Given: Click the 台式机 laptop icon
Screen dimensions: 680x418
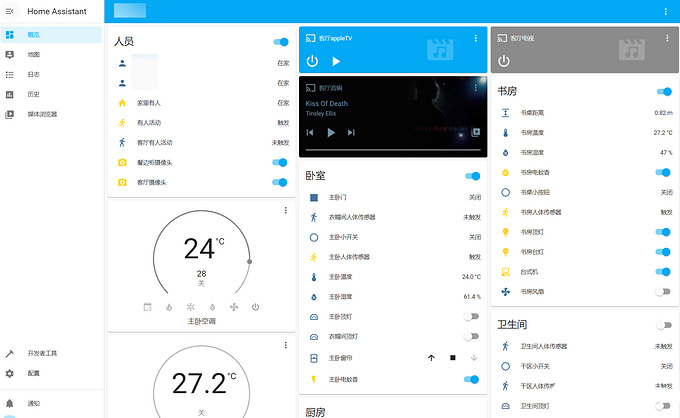Looking at the screenshot, I should pos(506,272).
